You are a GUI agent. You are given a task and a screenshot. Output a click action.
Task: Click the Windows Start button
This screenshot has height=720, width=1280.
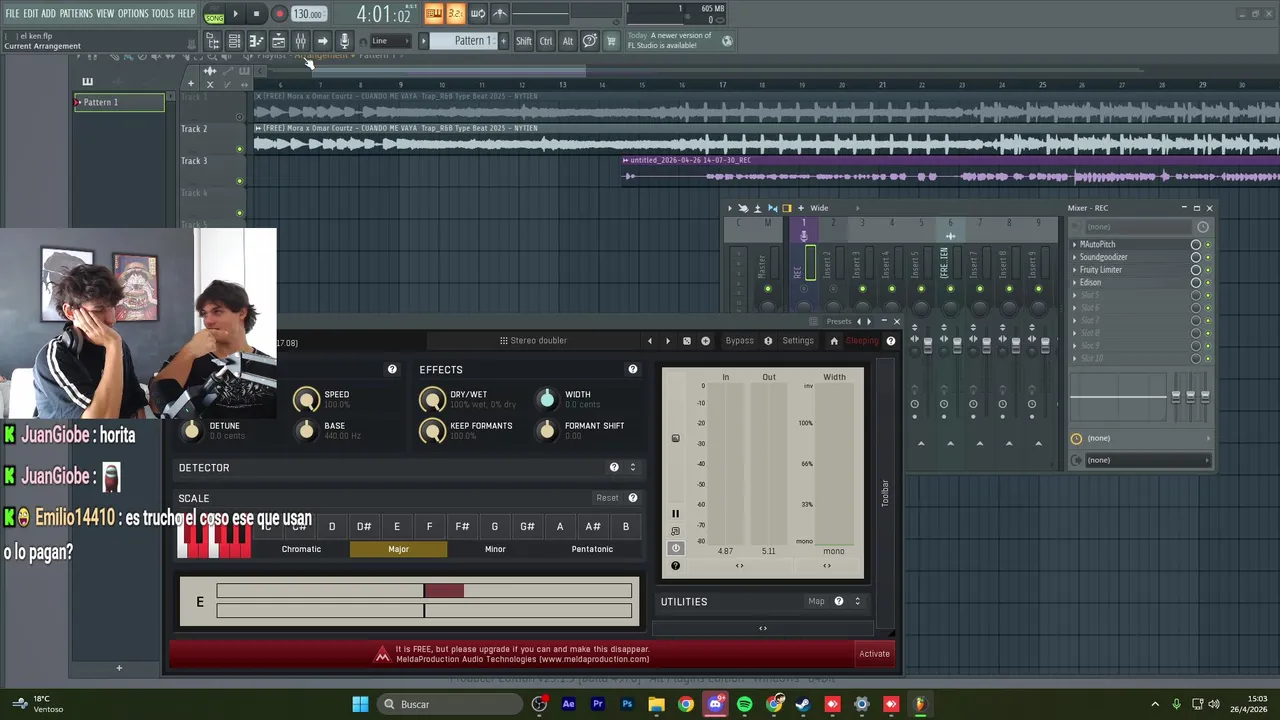[360, 704]
